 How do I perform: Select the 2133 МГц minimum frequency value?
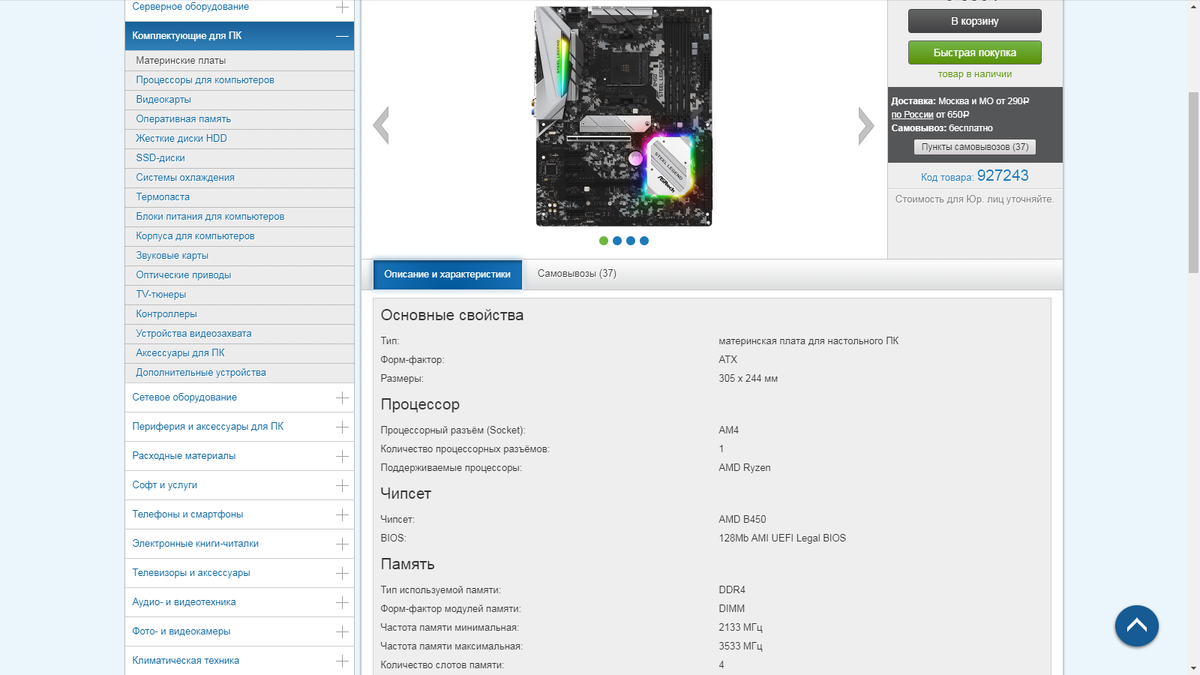[x=741, y=628]
